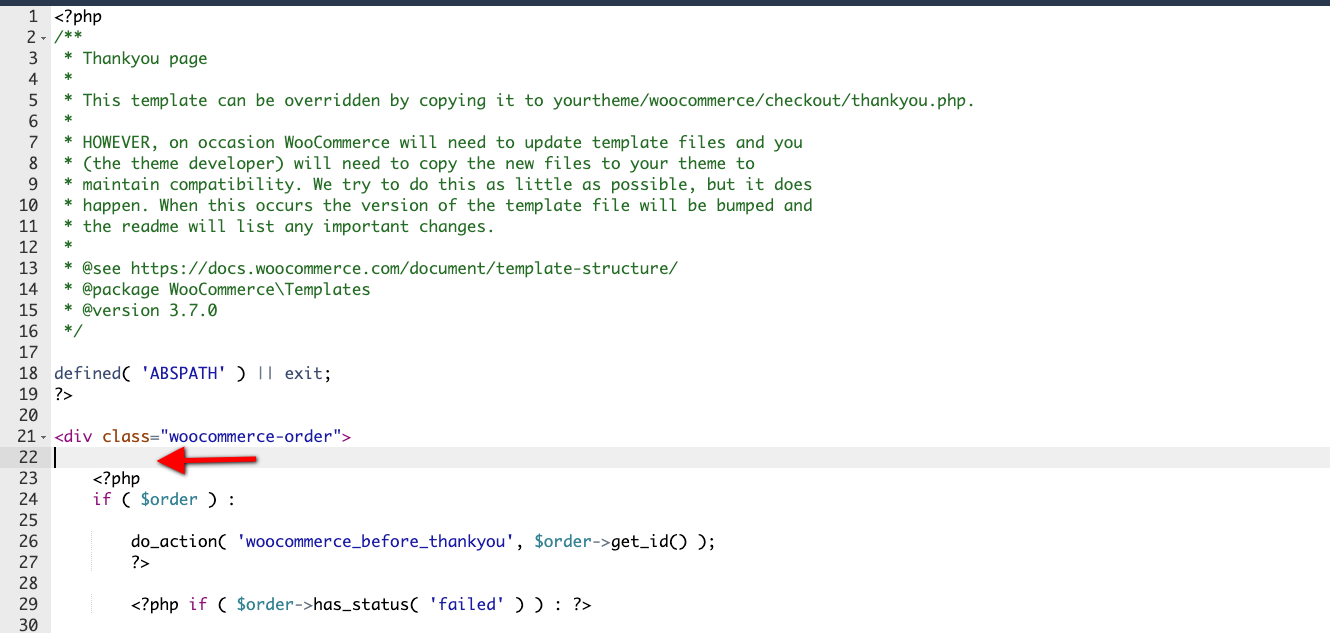Click line number 30 in the gutter
This screenshot has height=633, width=1330.
click(x=28, y=625)
